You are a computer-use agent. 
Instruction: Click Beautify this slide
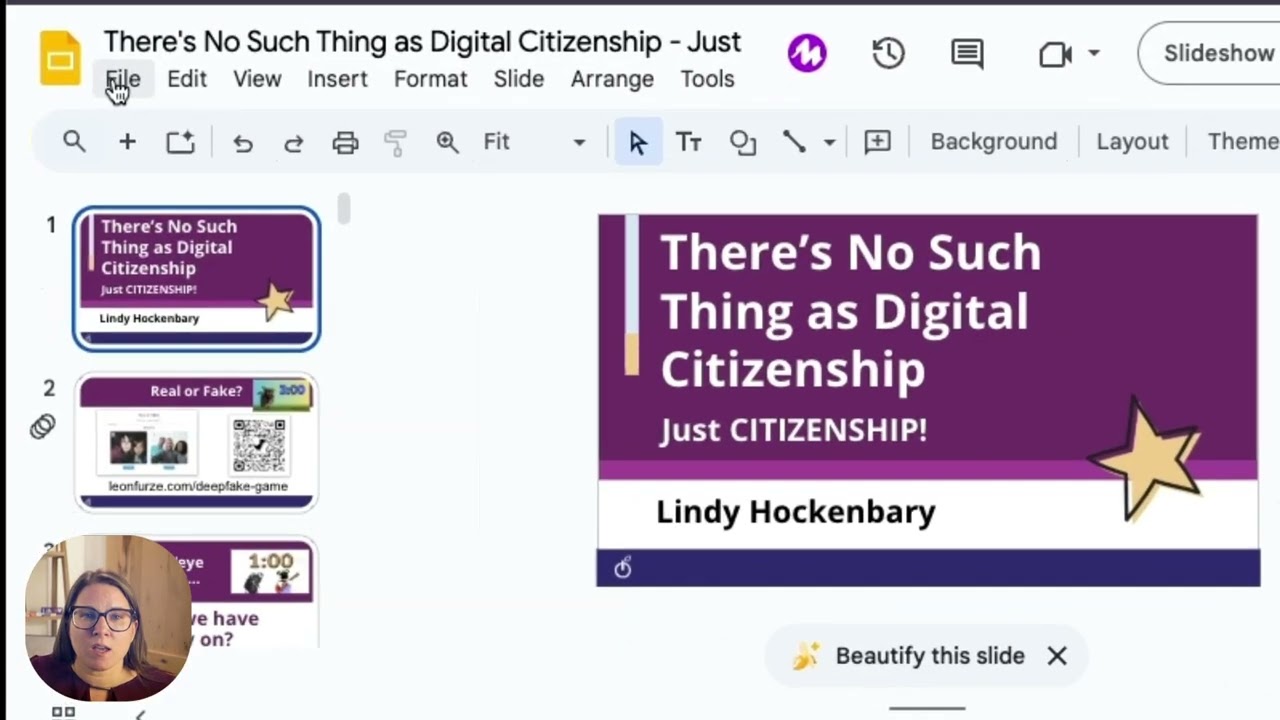click(x=930, y=656)
